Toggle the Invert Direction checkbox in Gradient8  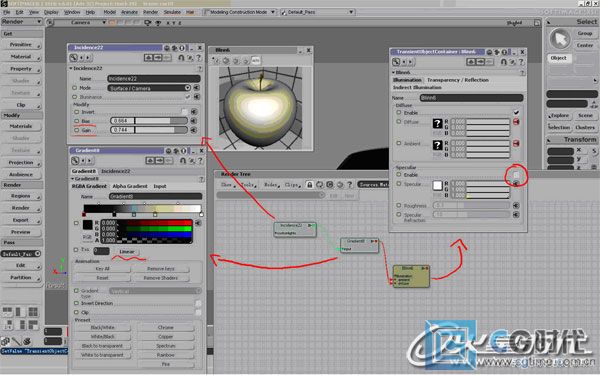click(x=198, y=303)
